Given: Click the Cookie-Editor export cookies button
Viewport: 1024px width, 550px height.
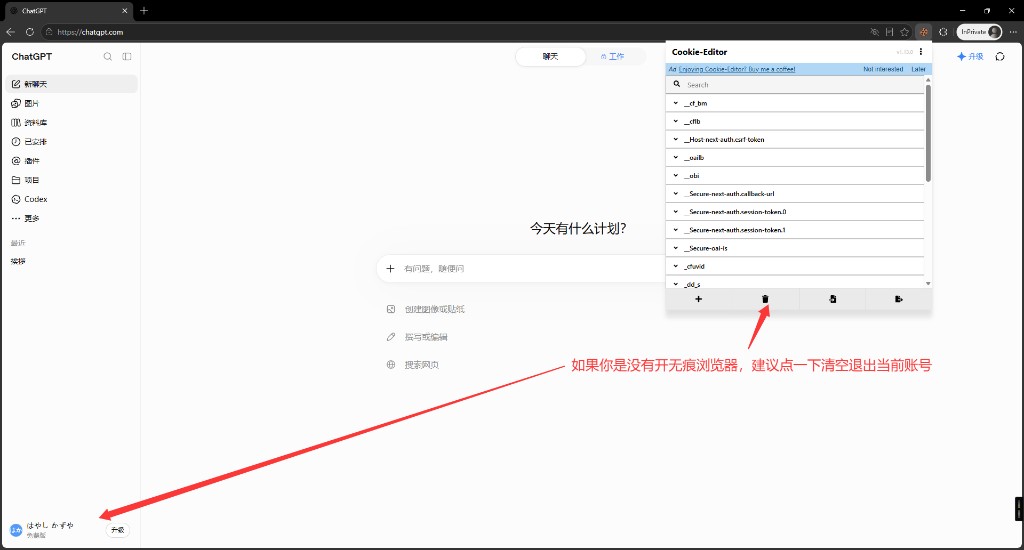Looking at the screenshot, I should [x=899, y=299].
